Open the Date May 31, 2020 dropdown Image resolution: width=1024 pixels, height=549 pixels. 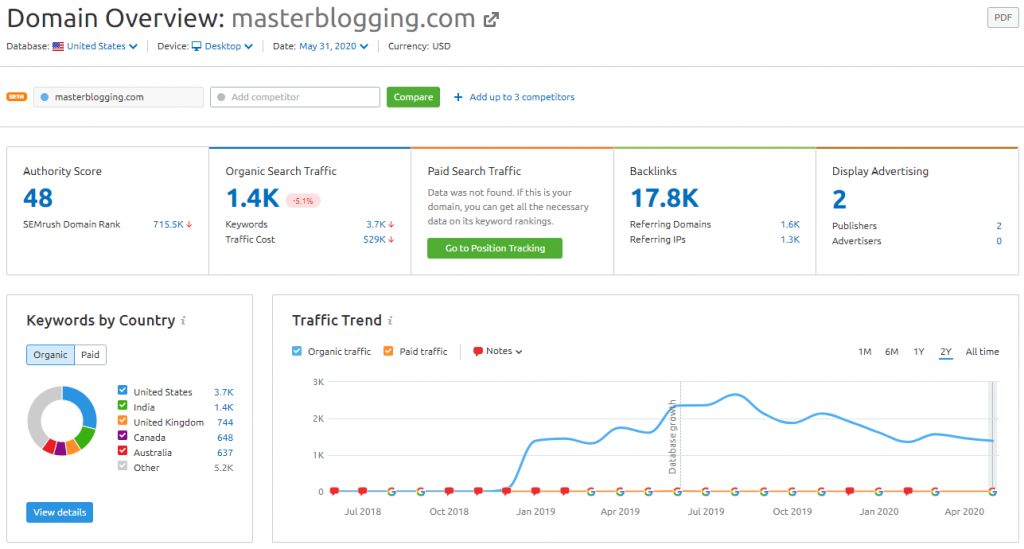333,46
